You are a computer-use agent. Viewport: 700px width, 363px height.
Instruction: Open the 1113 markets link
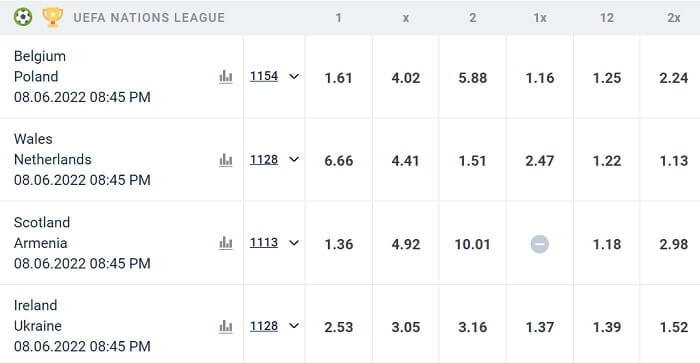(x=264, y=243)
